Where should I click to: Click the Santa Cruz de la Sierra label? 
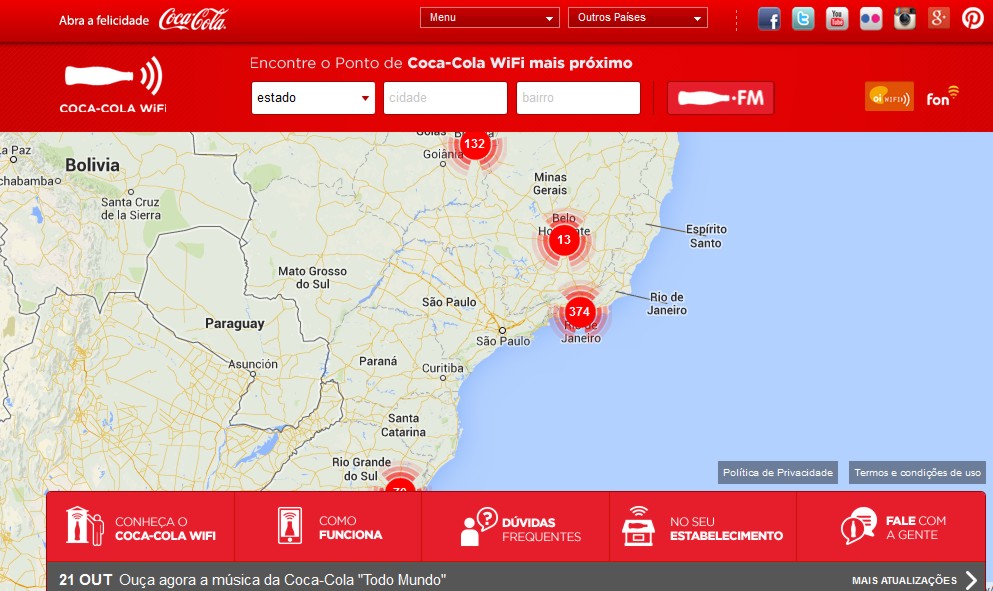click(x=130, y=208)
